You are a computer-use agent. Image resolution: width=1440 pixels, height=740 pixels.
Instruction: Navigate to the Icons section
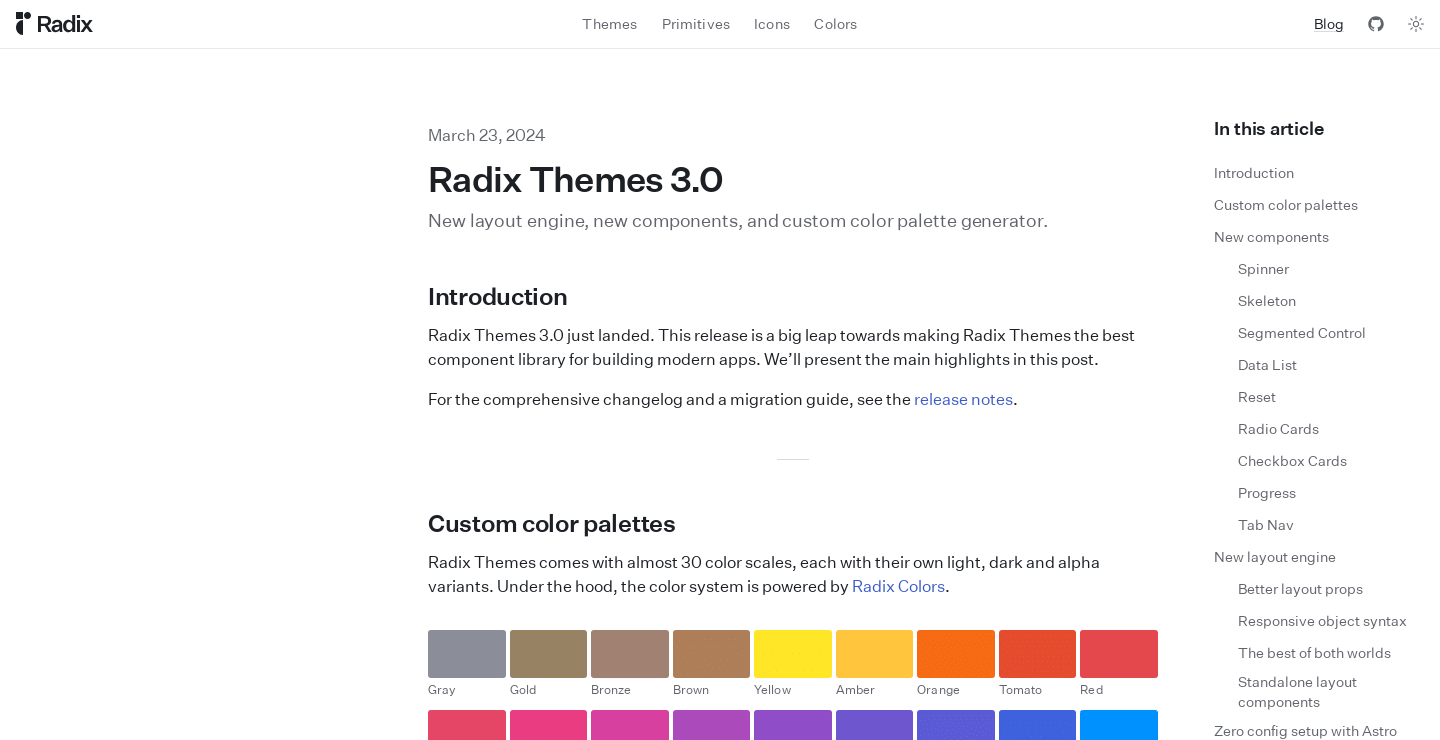pyautogui.click(x=771, y=24)
